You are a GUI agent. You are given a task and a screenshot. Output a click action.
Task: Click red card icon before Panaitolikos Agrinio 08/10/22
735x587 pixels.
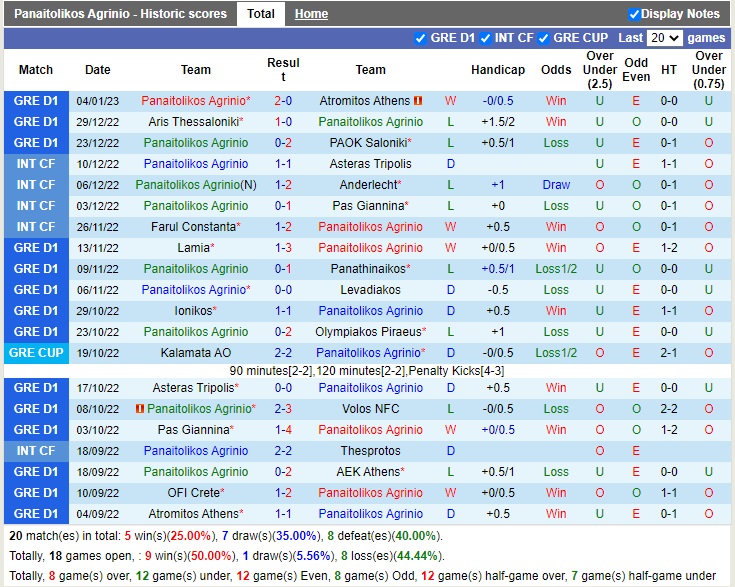[x=140, y=409]
